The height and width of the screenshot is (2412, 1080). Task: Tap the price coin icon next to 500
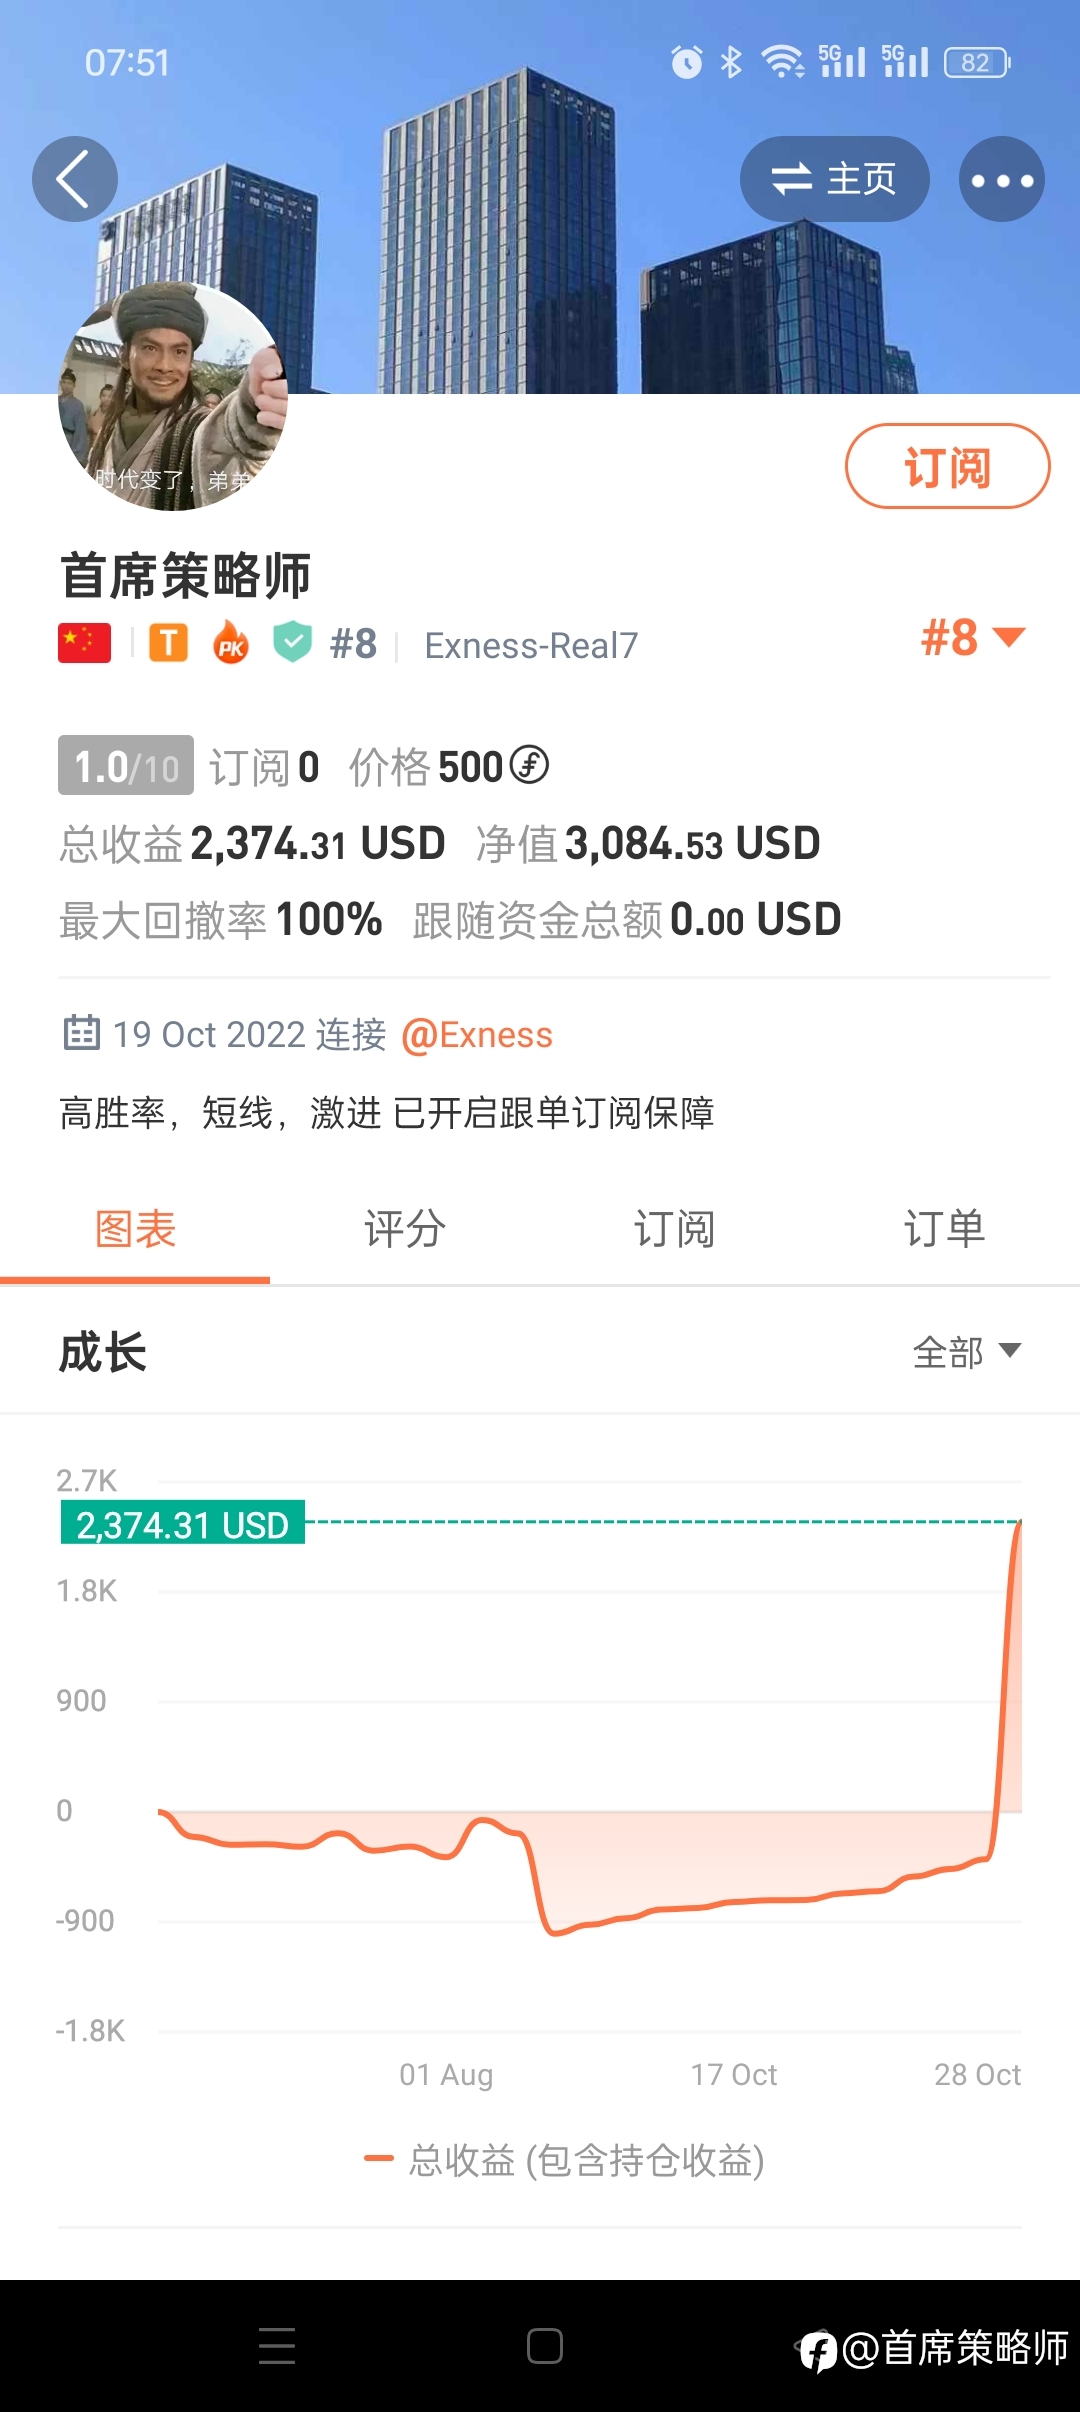(x=529, y=766)
